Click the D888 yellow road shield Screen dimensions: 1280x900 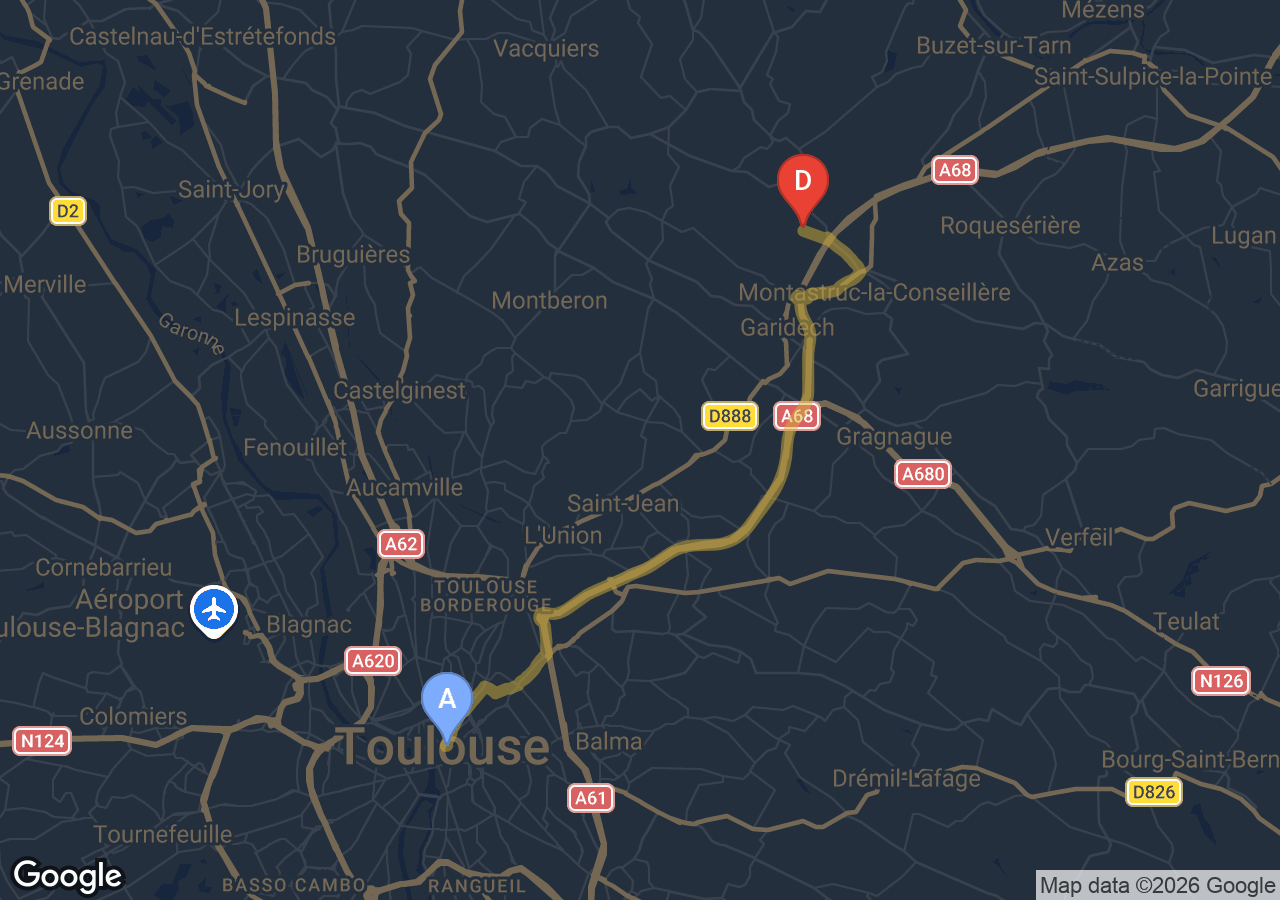729,416
